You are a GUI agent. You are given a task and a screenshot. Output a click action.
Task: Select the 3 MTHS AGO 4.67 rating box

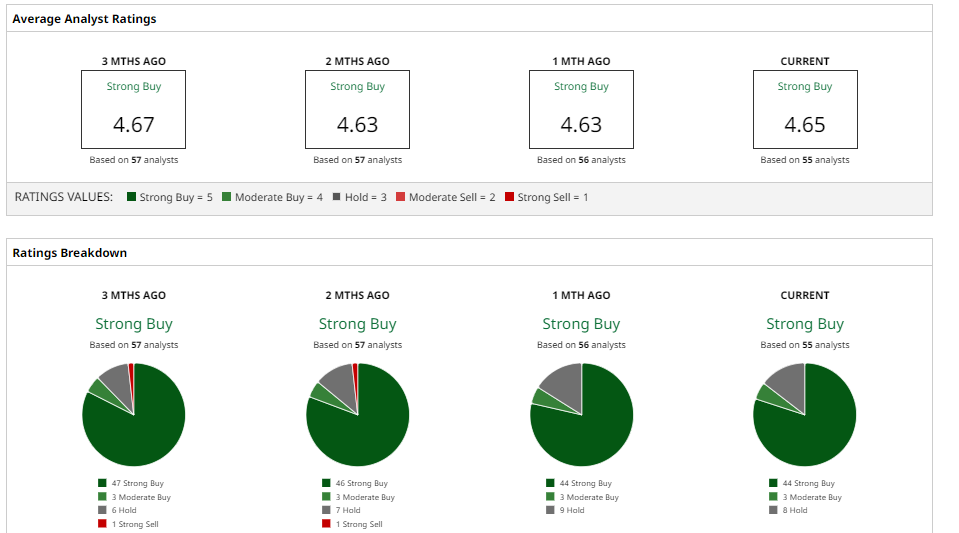pos(133,110)
